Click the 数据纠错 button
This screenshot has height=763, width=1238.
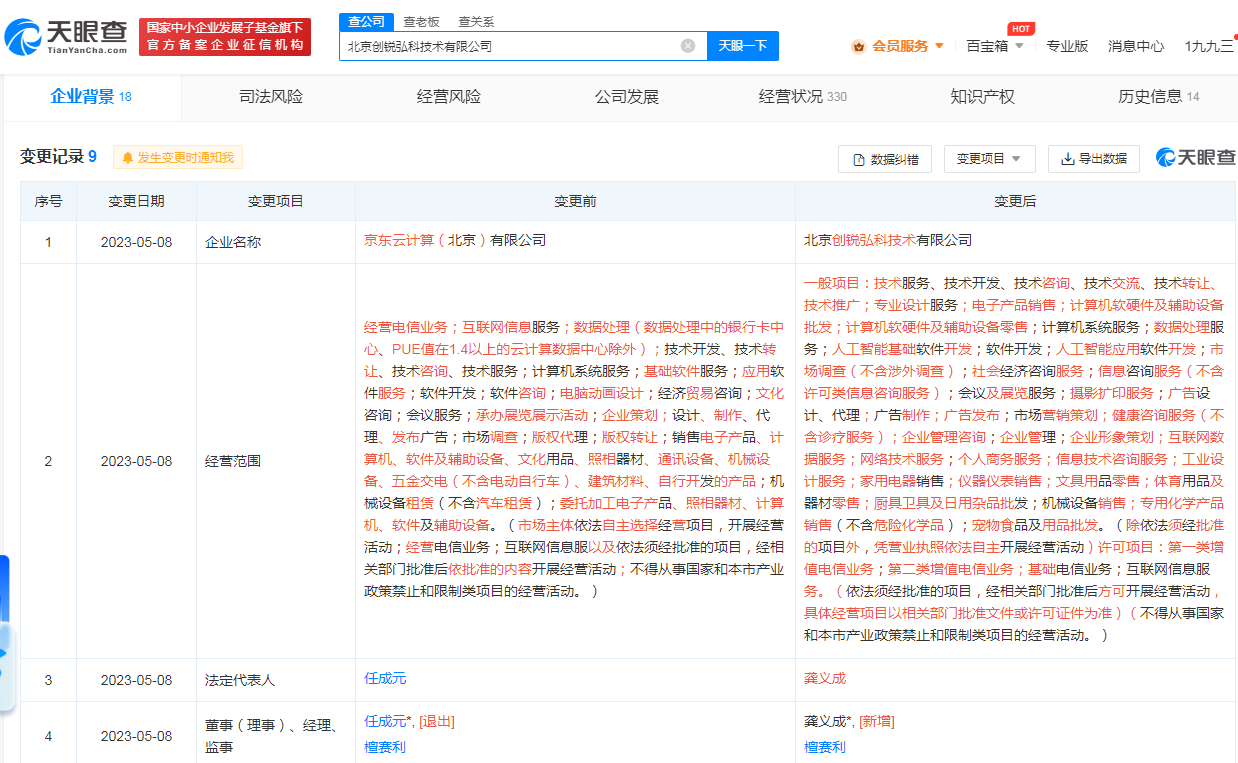[x=885, y=159]
